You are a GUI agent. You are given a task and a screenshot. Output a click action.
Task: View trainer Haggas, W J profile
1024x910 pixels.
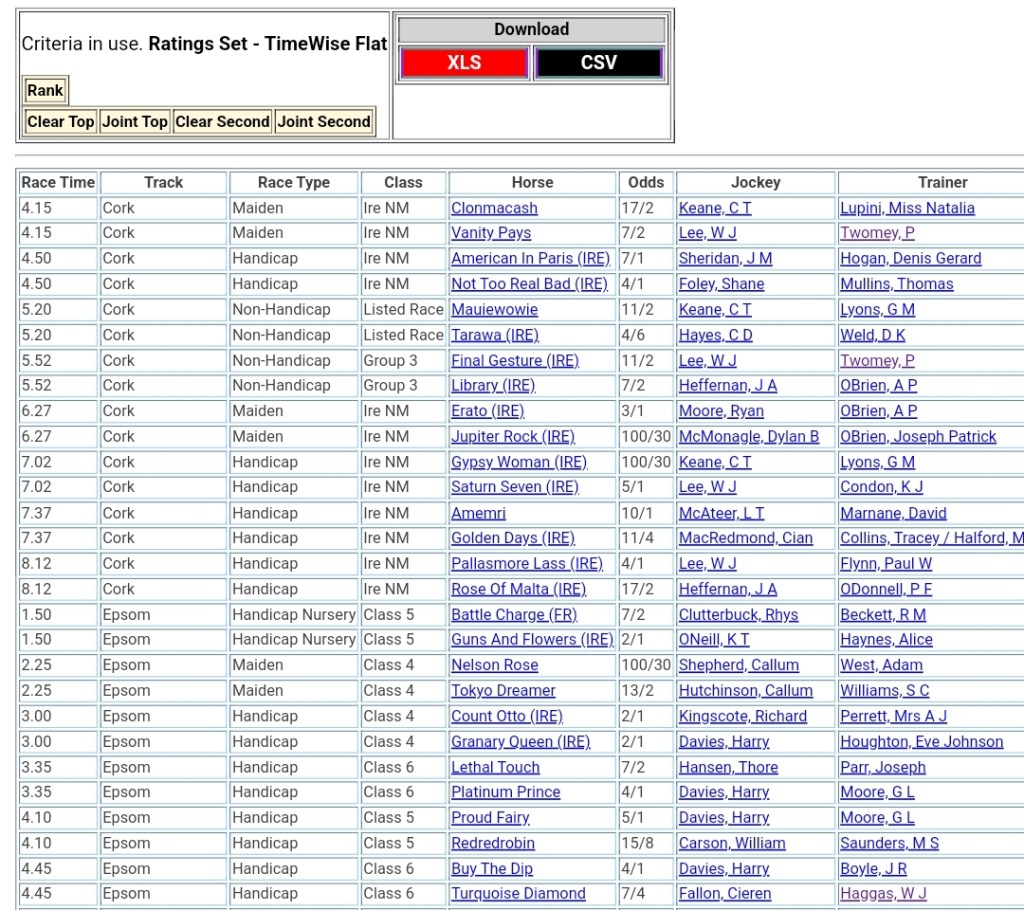(x=883, y=894)
